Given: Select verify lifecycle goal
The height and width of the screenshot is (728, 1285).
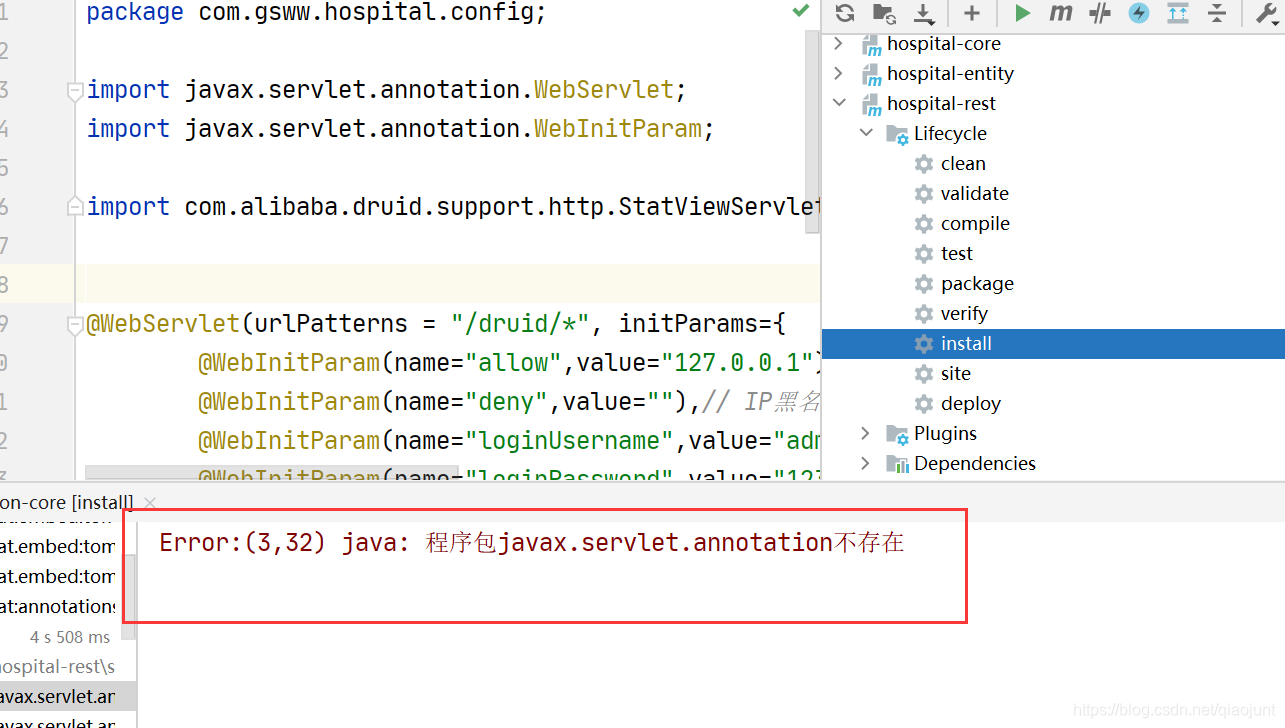Looking at the screenshot, I should coord(964,314).
